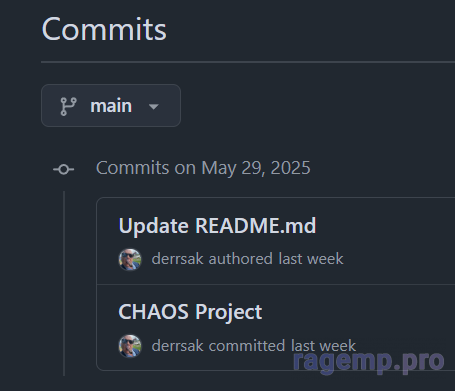Open the main branch selector dropdown
This screenshot has height=391, width=455.
coord(111,106)
